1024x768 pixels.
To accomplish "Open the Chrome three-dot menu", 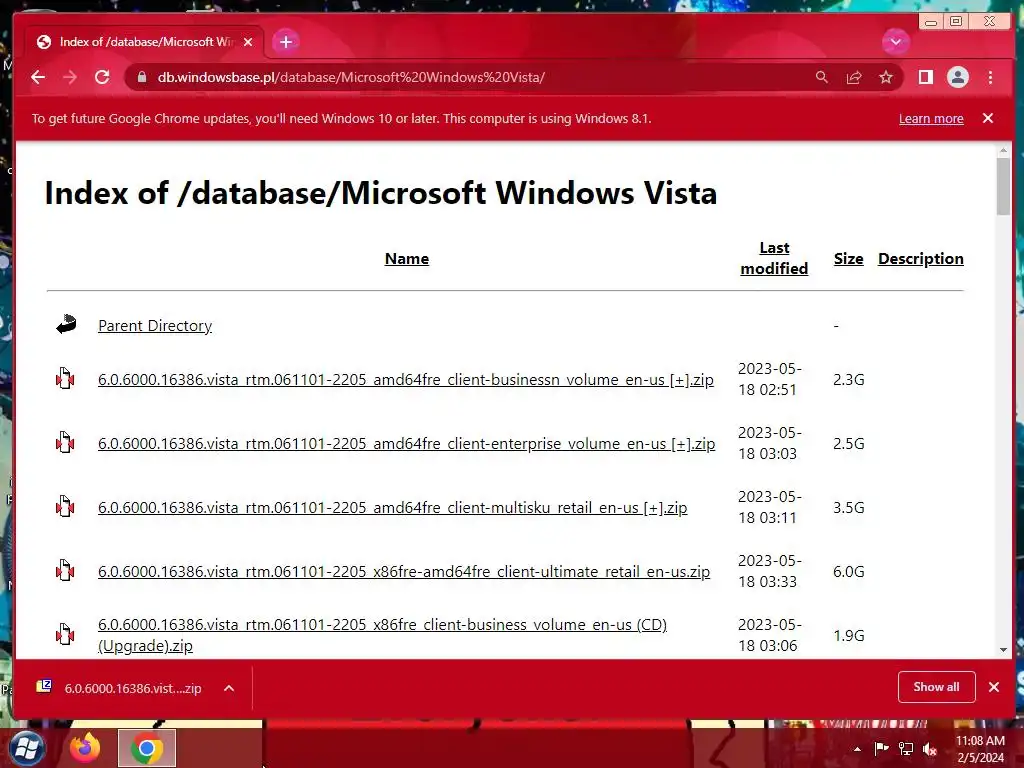I will point(990,77).
